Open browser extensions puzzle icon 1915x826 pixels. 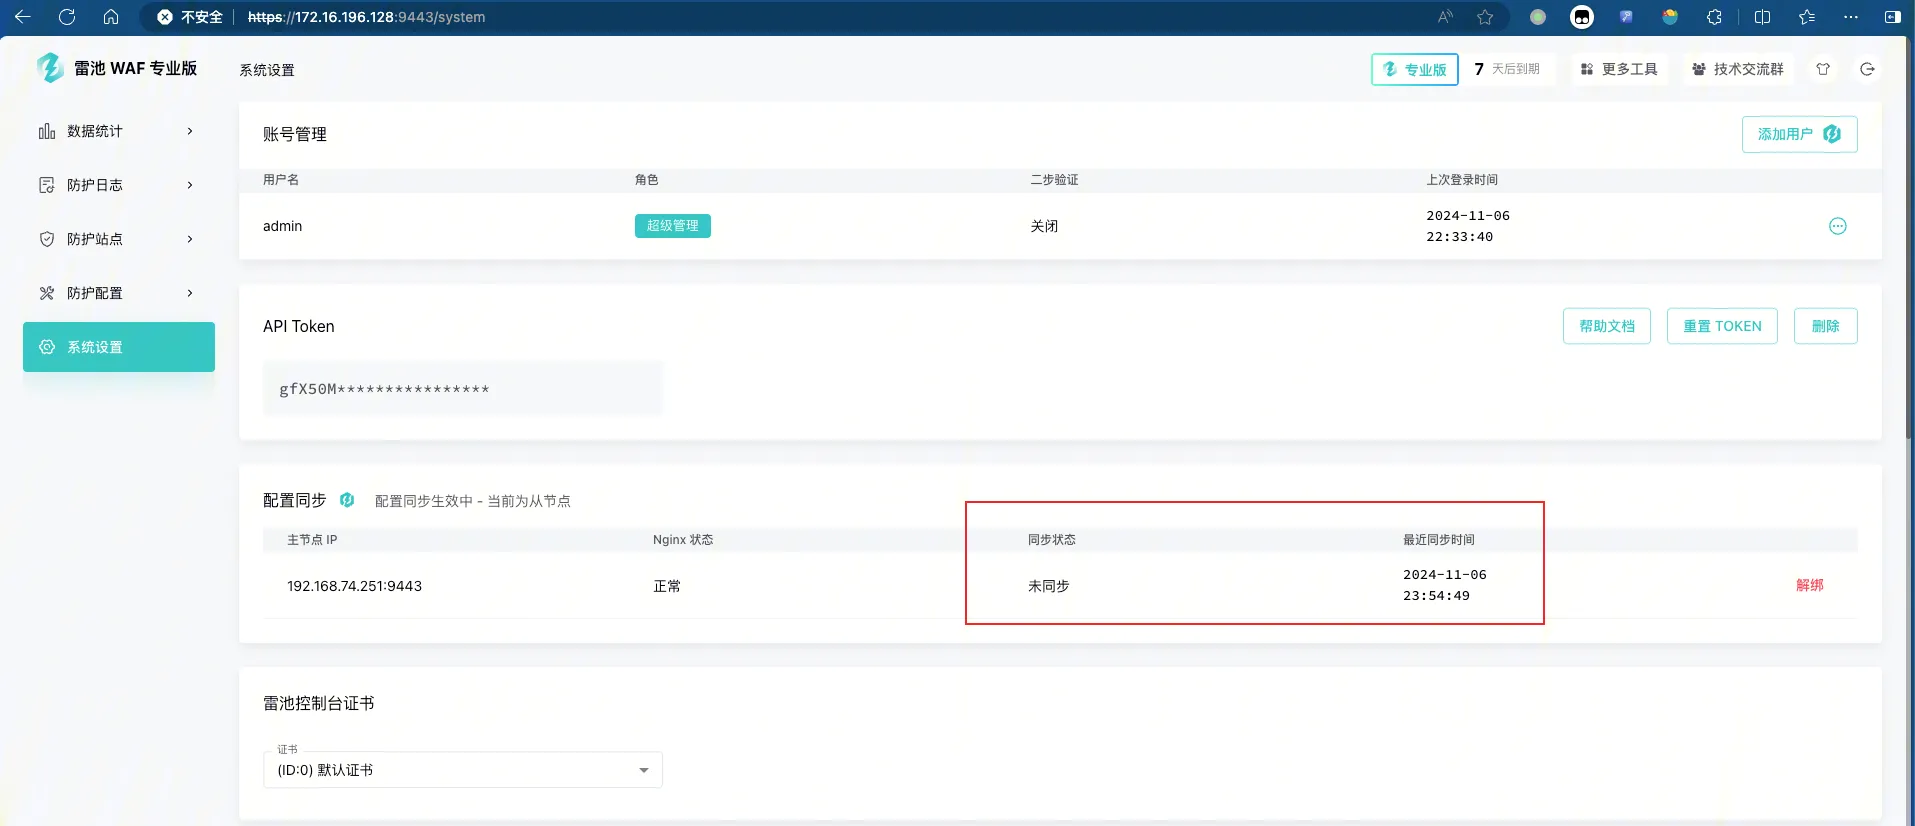click(x=1714, y=17)
